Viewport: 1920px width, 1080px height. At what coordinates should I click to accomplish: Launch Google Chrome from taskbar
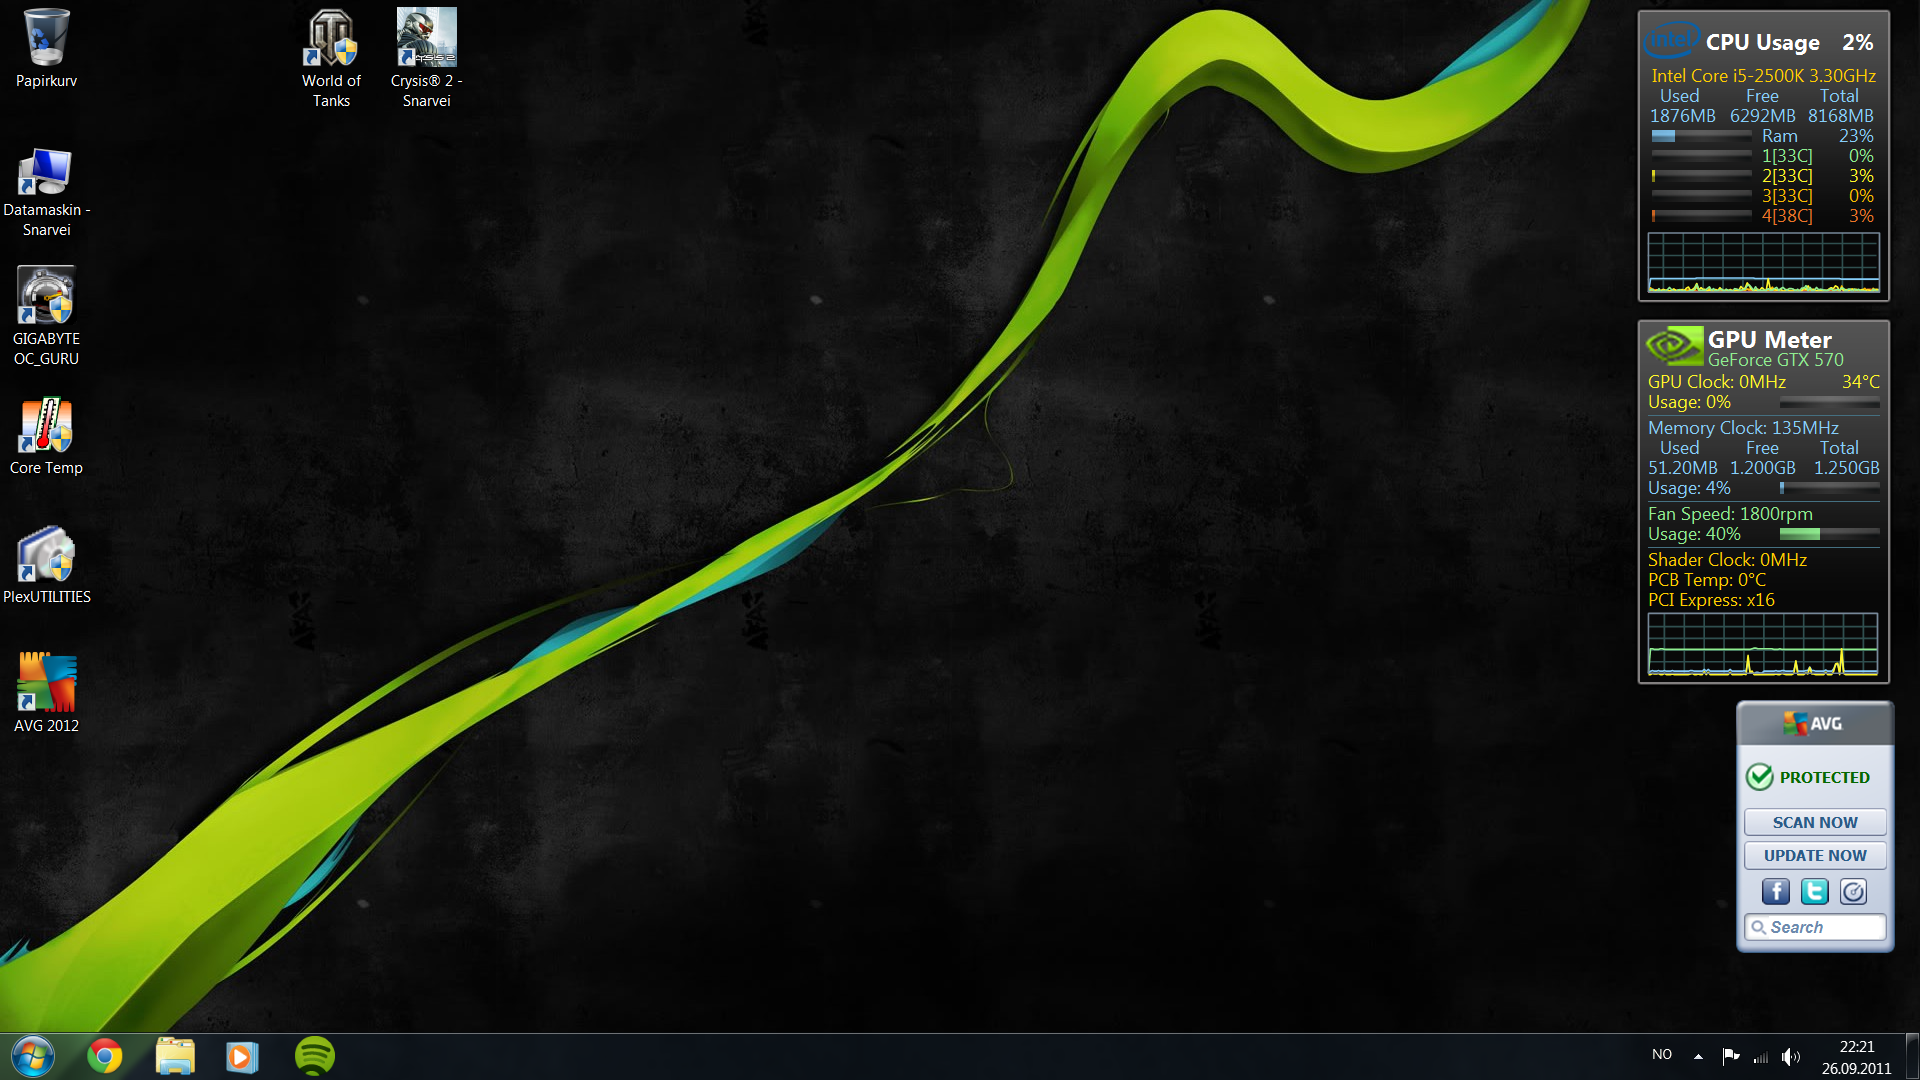coord(105,1056)
